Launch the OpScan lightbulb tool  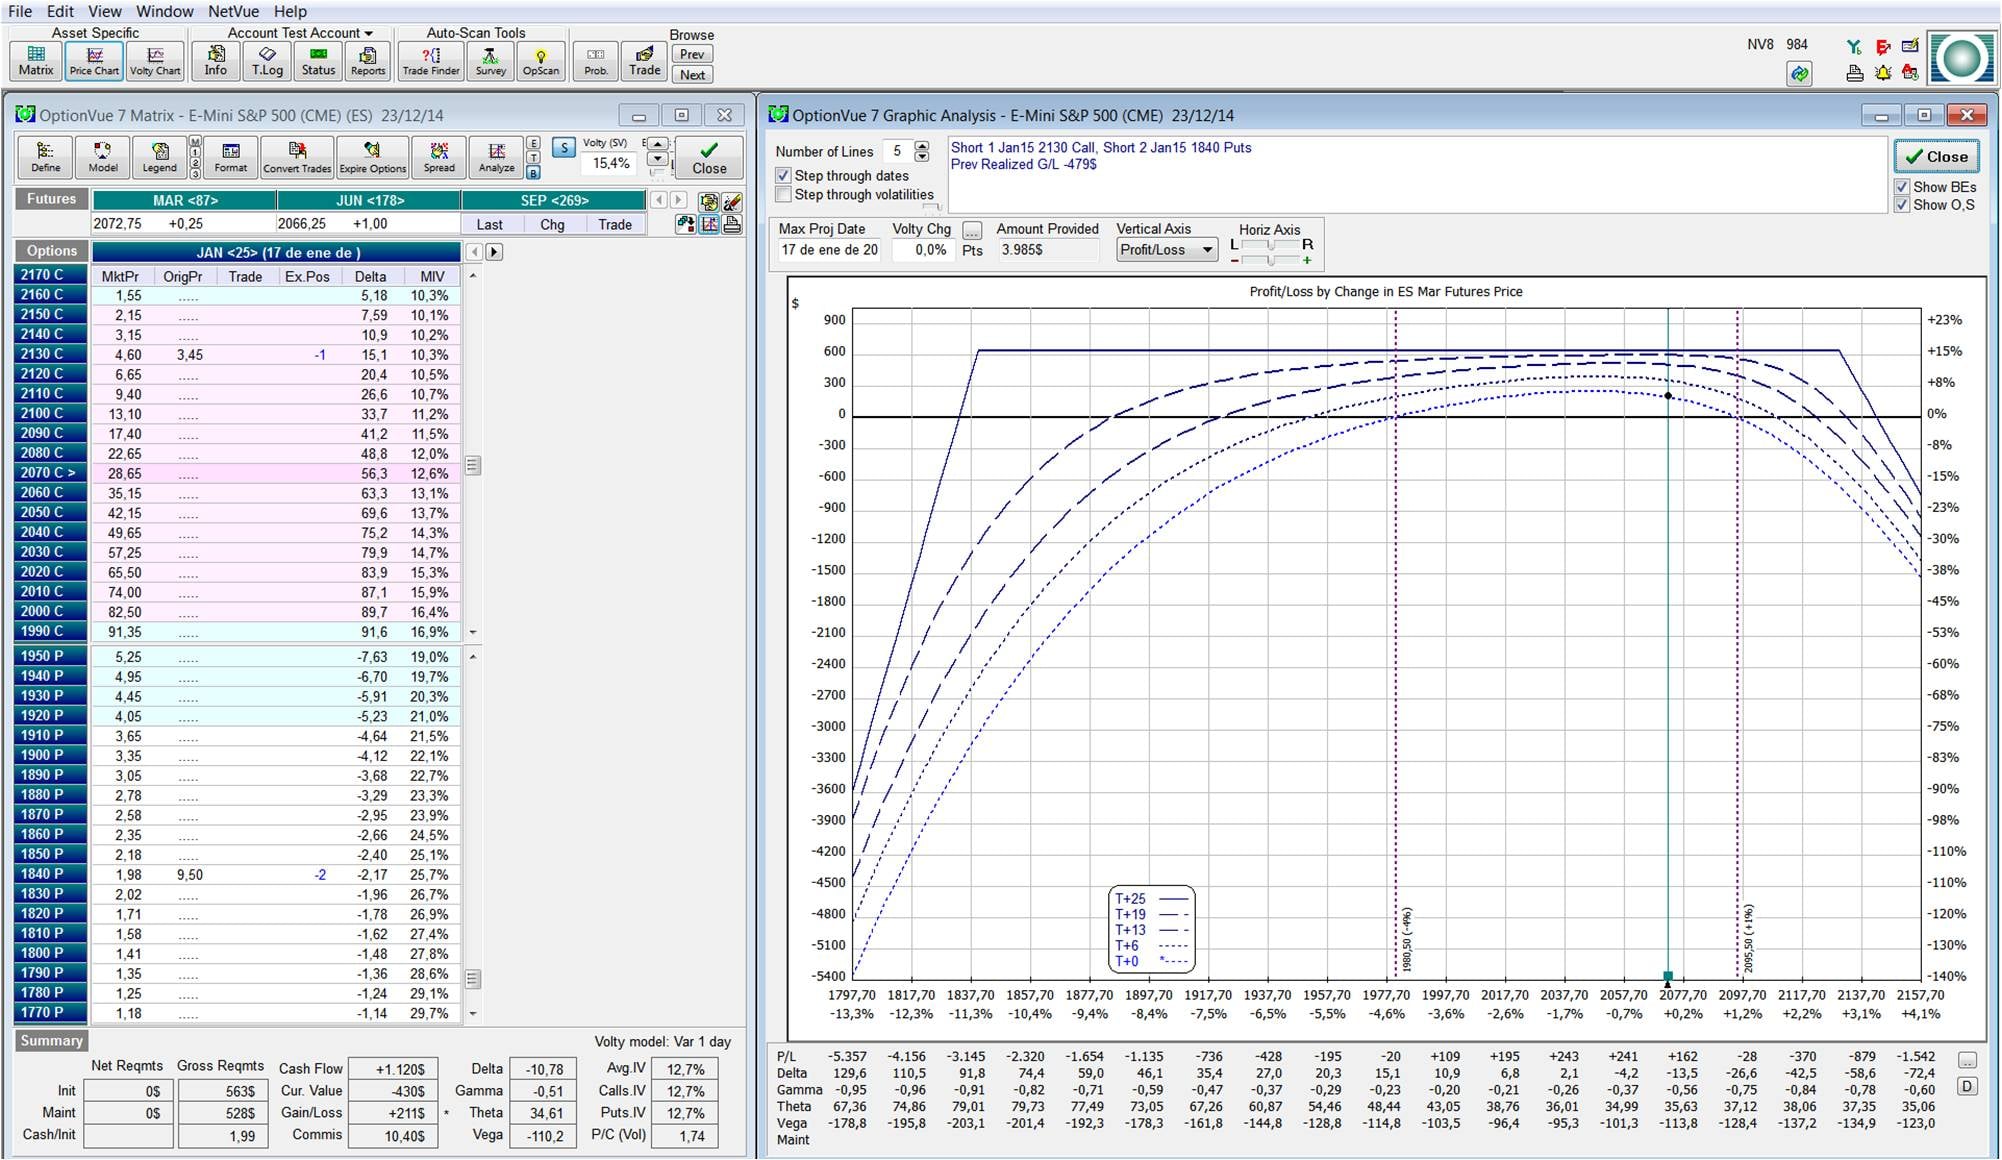point(540,60)
